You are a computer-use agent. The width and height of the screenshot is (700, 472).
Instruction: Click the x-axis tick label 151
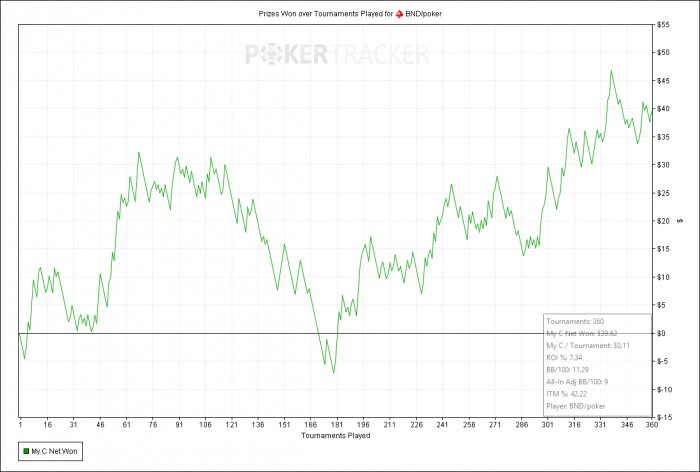pos(284,425)
